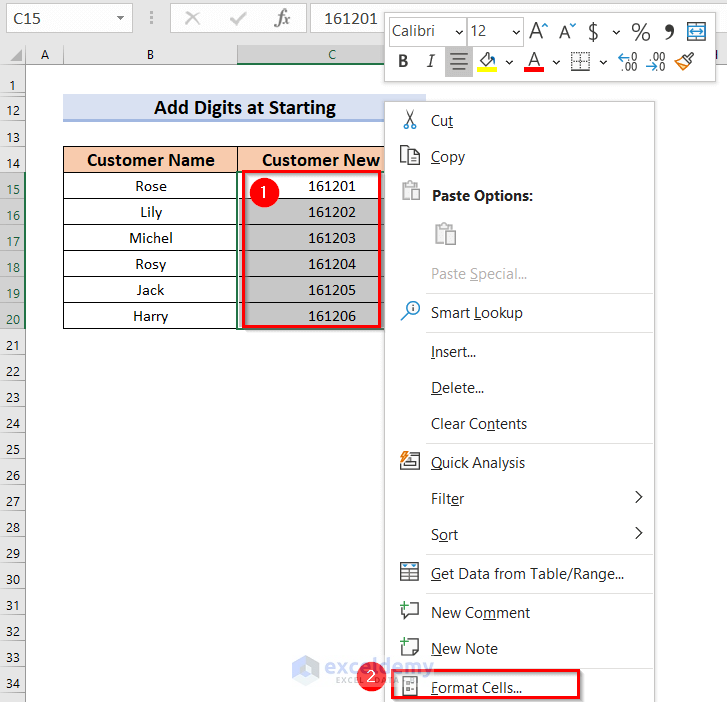Click Insert Function fx button
This screenshot has width=727, height=702.
click(x=282, y=19)
